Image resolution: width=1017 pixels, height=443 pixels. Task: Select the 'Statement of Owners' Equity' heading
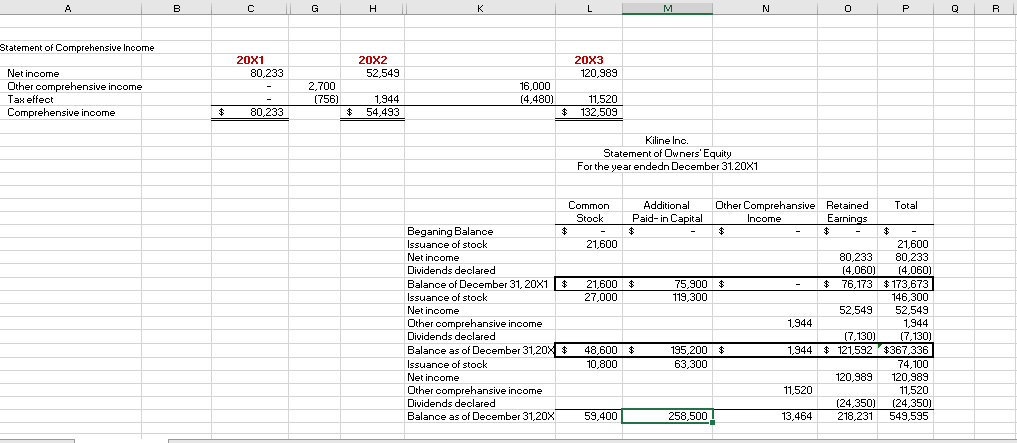667,153
